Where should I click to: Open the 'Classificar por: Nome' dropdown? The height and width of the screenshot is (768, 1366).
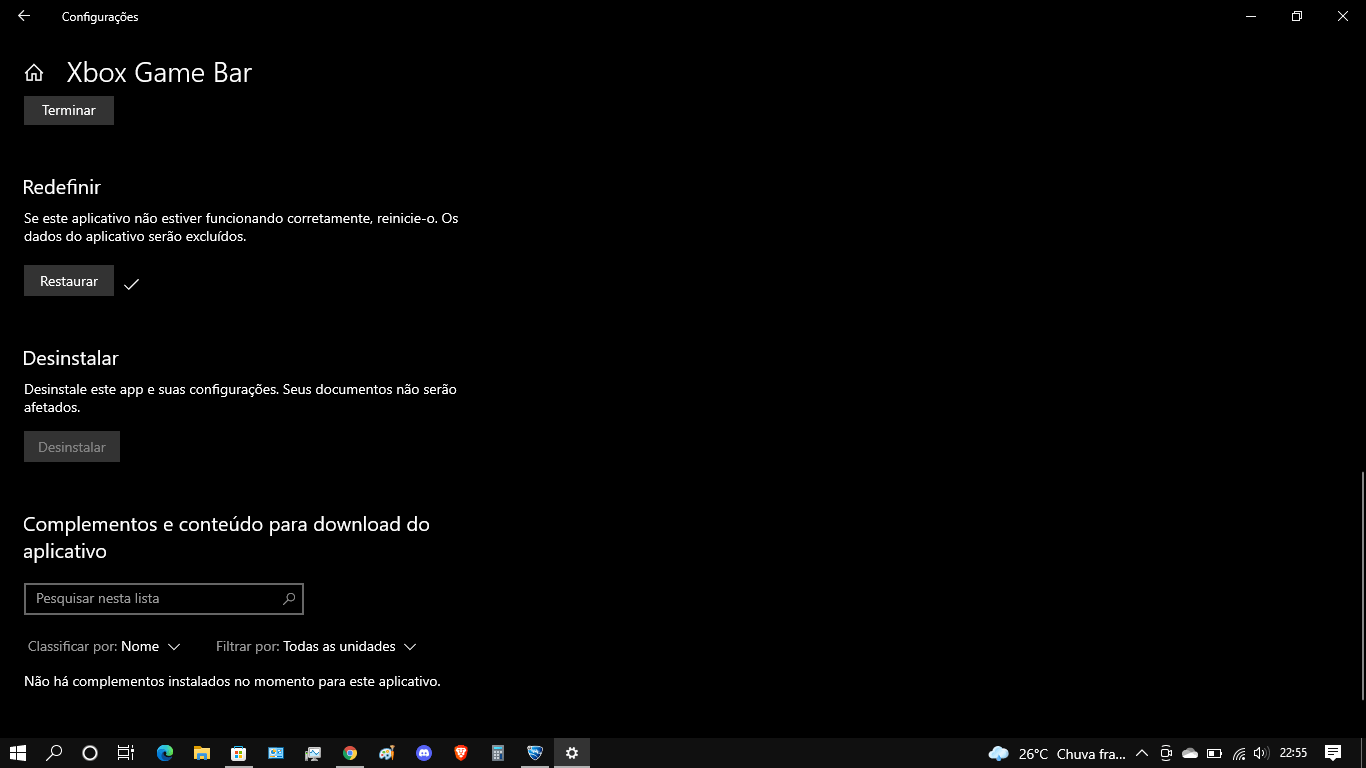pos(104,646)
